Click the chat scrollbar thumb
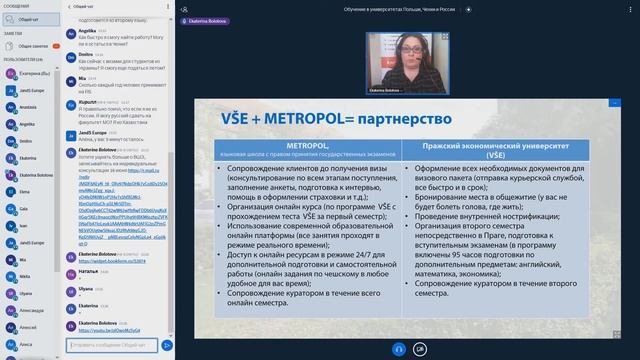Image resolution: width=640 pixels, height=360 pixels. point(171,242)
